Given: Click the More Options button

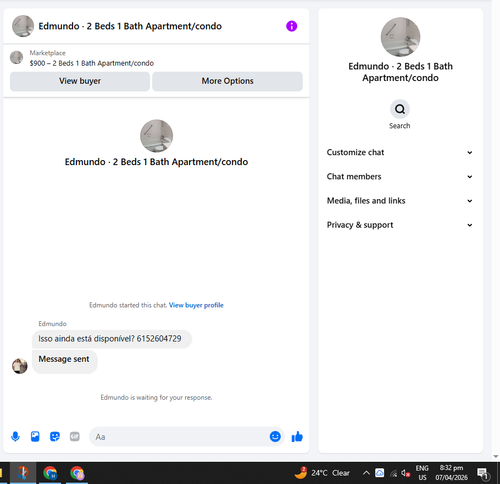Looking at the screenshot, I should pos(227,81).
